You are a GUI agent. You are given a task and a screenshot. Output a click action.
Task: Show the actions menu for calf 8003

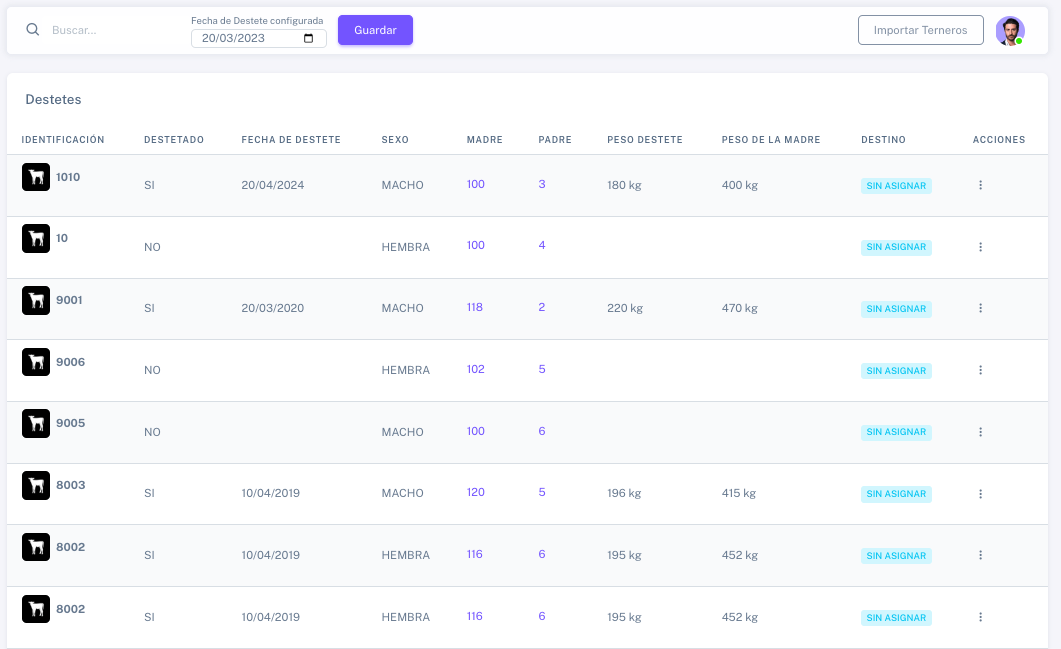click(x=980, y=494)
